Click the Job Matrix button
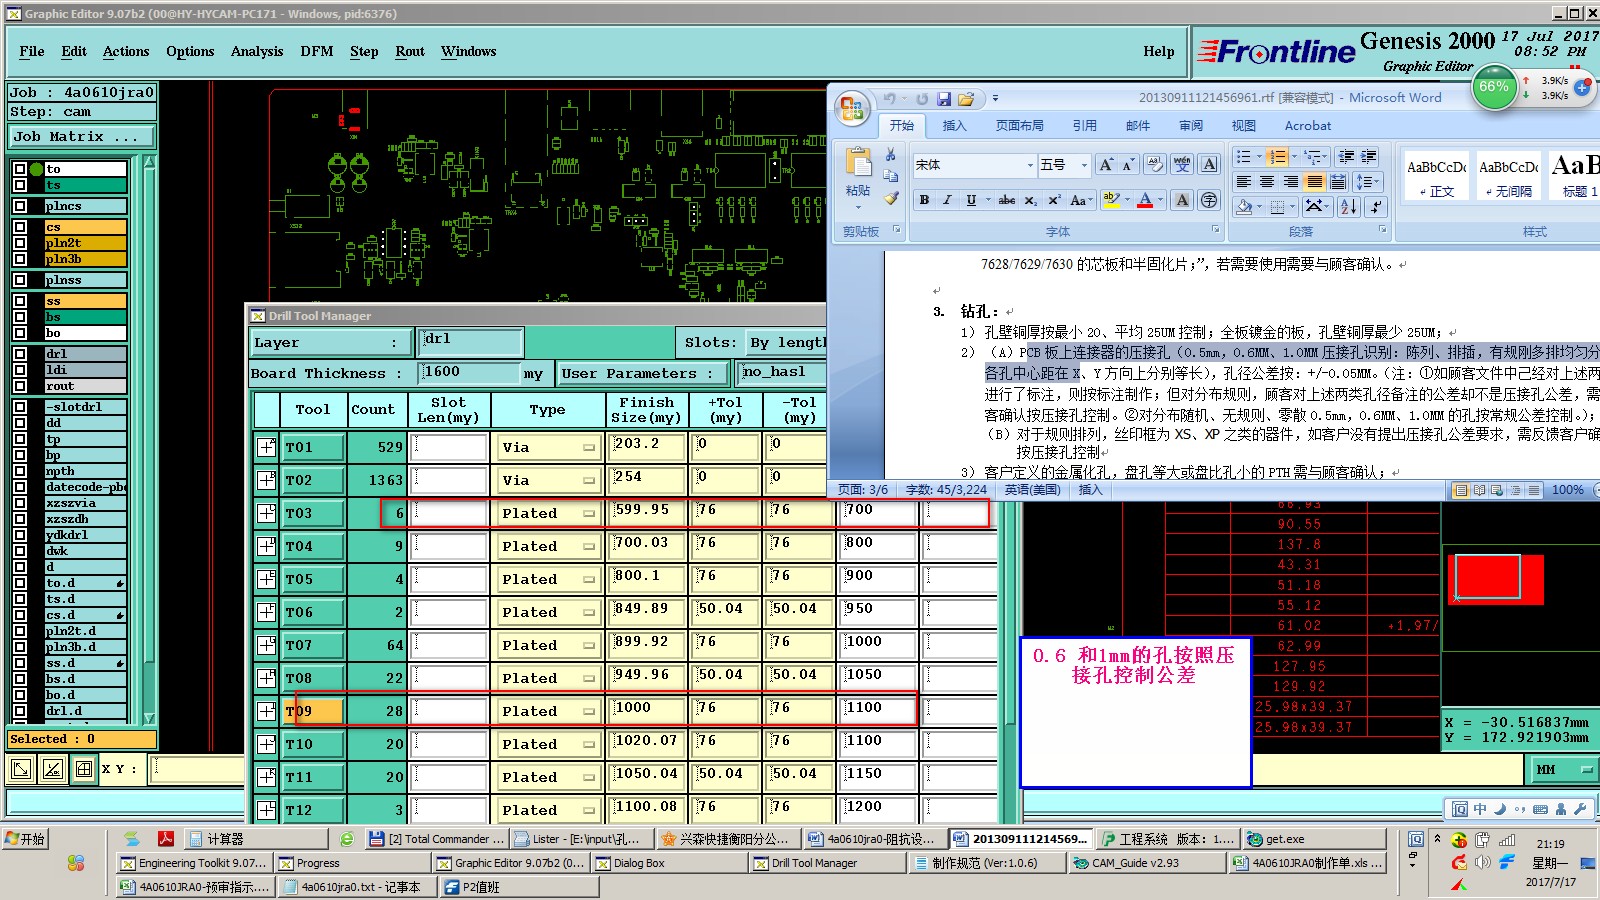The image size is (1600, 900). point(82,136)
